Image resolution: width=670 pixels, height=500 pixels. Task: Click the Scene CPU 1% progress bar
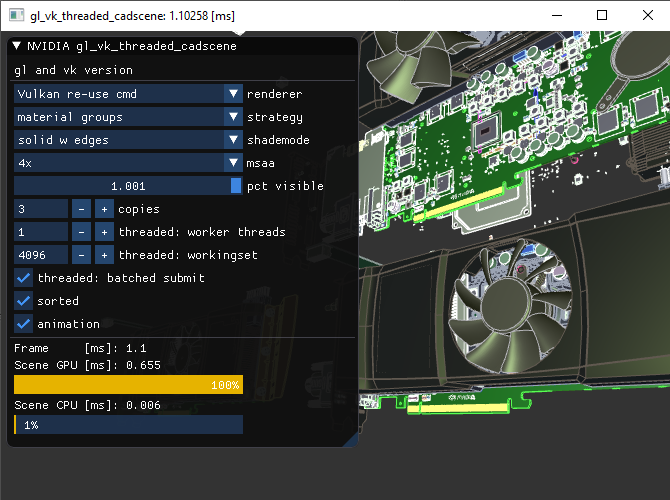point(128,425)
